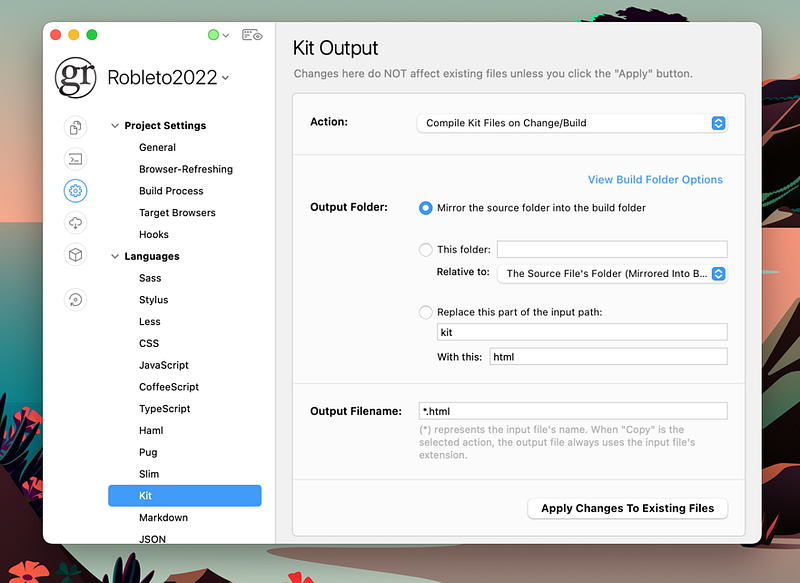Click the This folder path field
800x583 pixels.
pyautogui.click(x=612, y=249)
